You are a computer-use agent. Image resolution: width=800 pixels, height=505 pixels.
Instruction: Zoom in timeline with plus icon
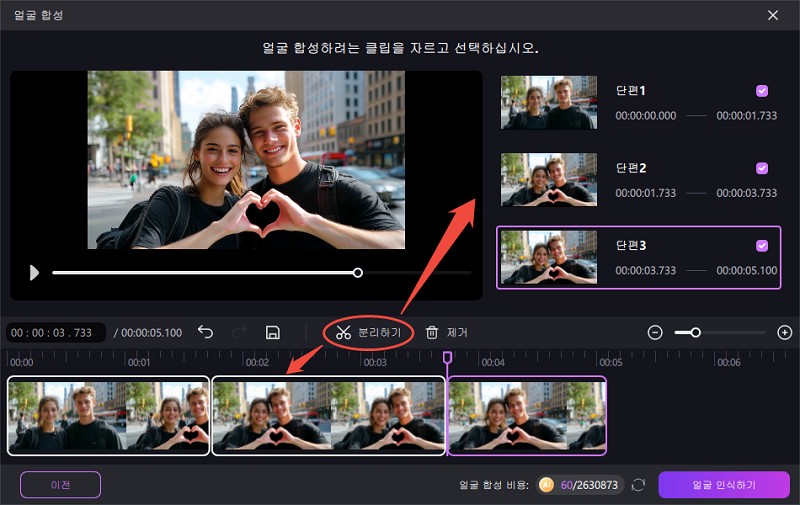(x=784, y=333)
